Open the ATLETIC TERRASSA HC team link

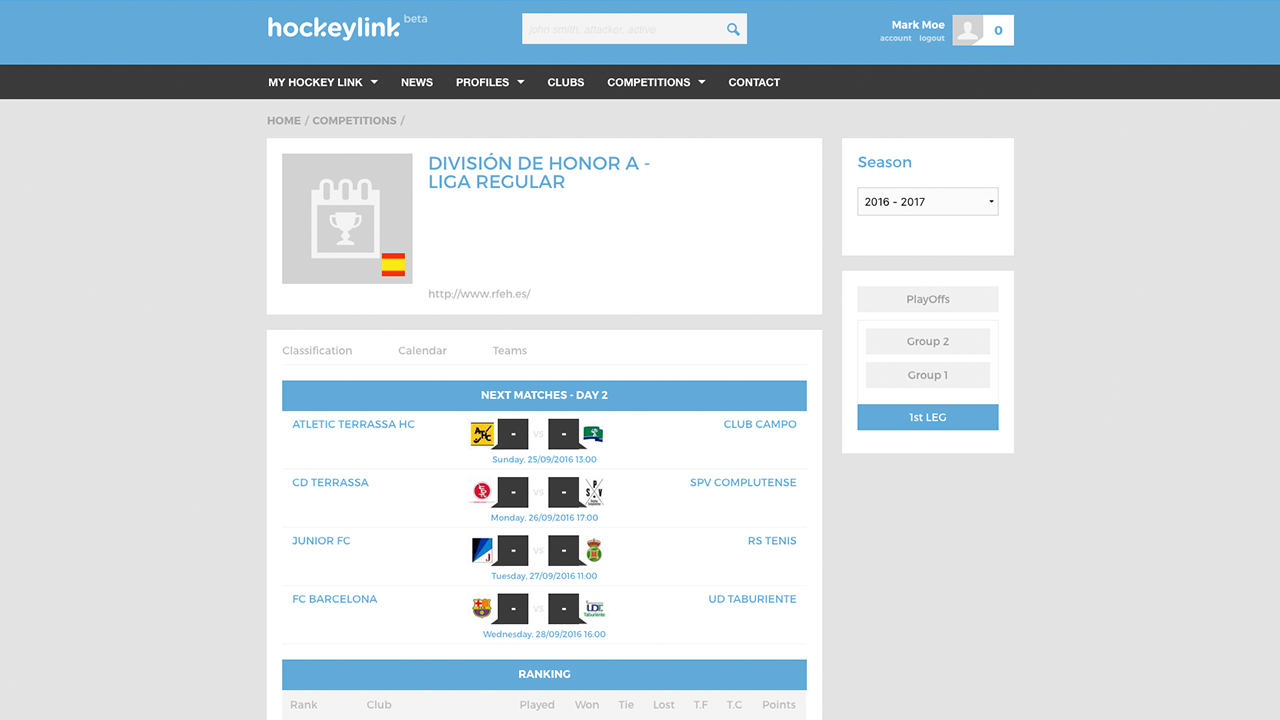click(353, 424)
